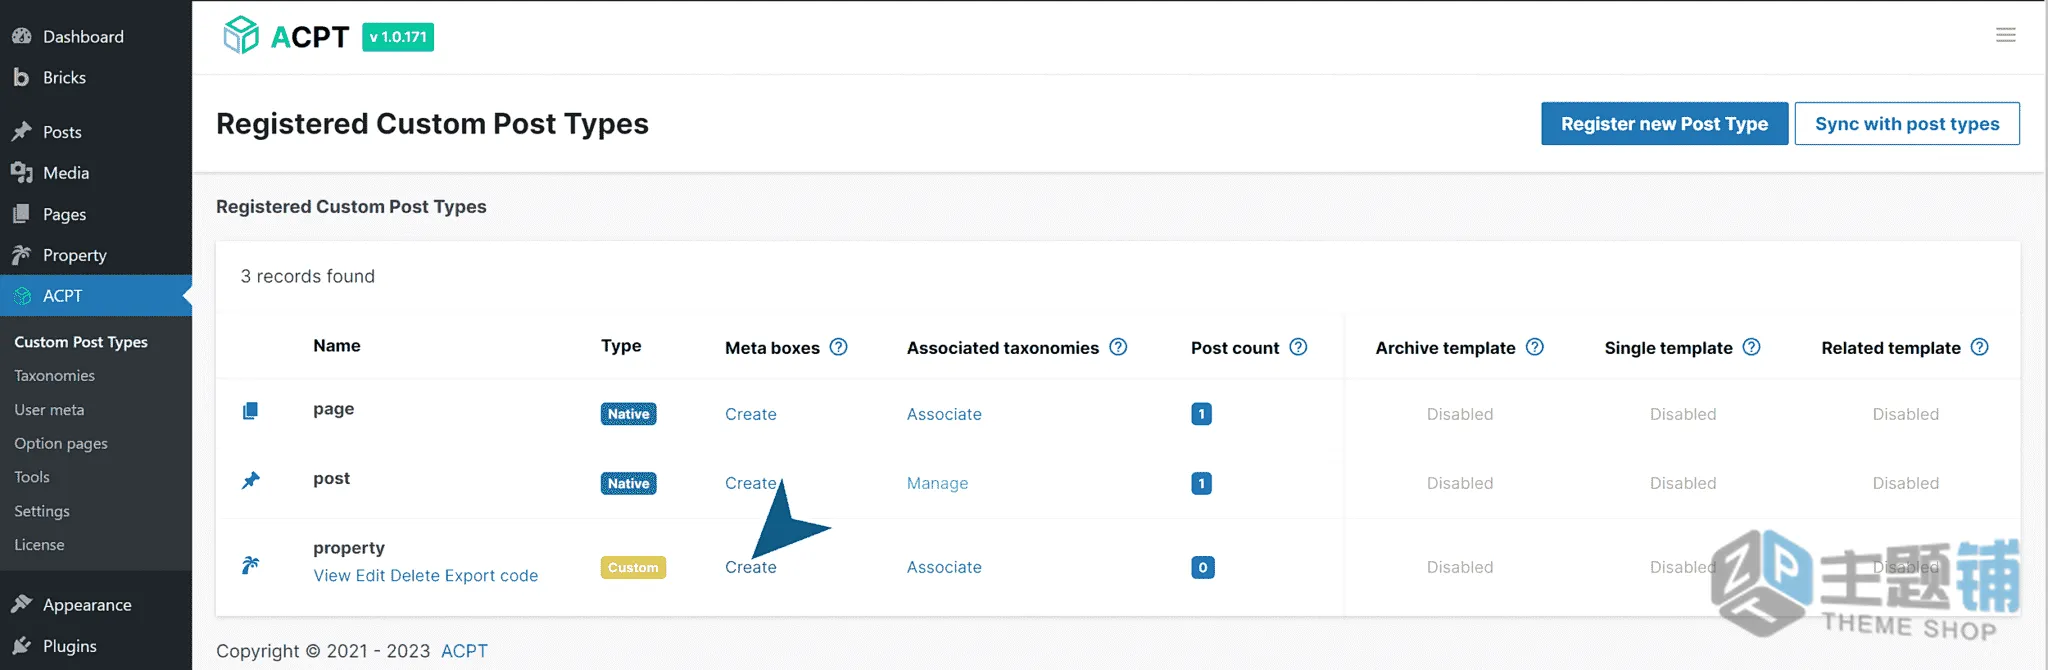This screenshot has width=2048, height=670.
Task: Create meta box for property
Action: (751, 567)
